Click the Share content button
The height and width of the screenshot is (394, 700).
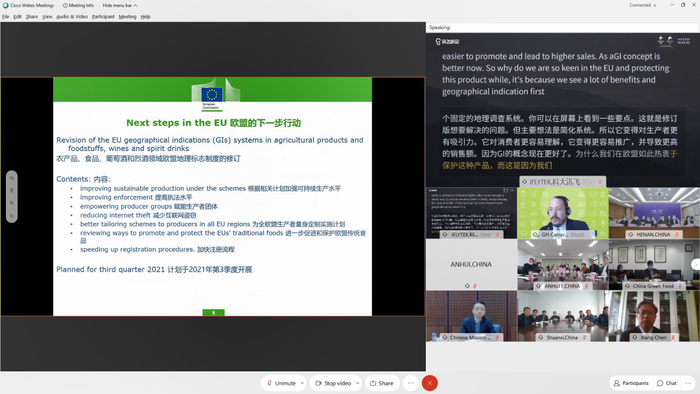382,383
